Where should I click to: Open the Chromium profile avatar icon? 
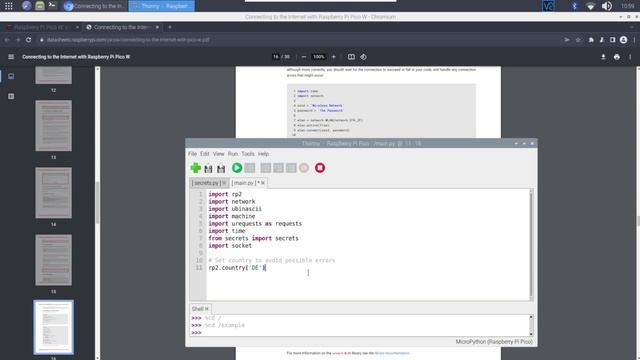click(623, 40)
